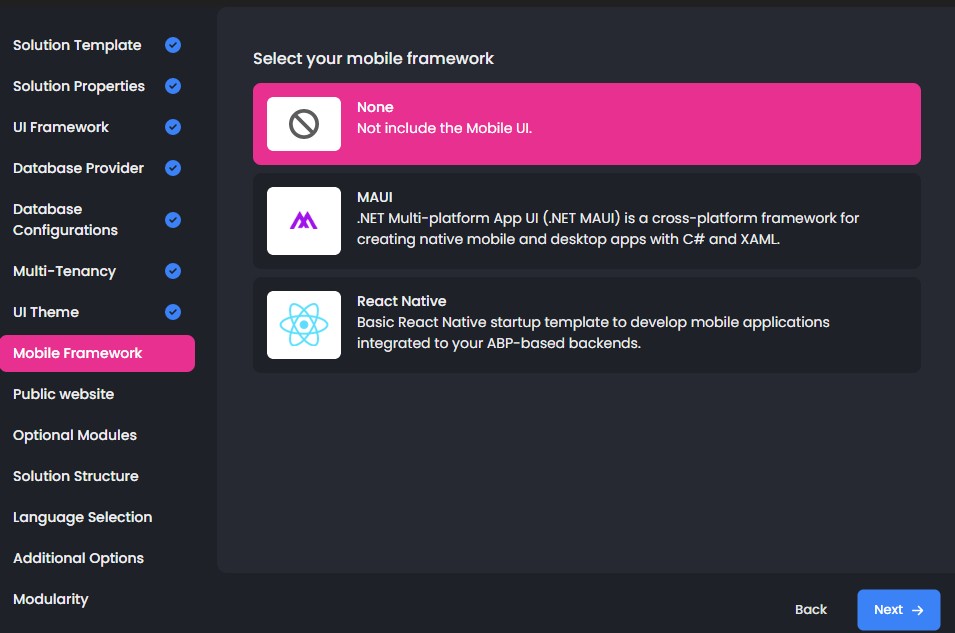This screenshot has height=633, width=955.
Task: Select the React Native atom icon
Action: click(x=303, y=325)
